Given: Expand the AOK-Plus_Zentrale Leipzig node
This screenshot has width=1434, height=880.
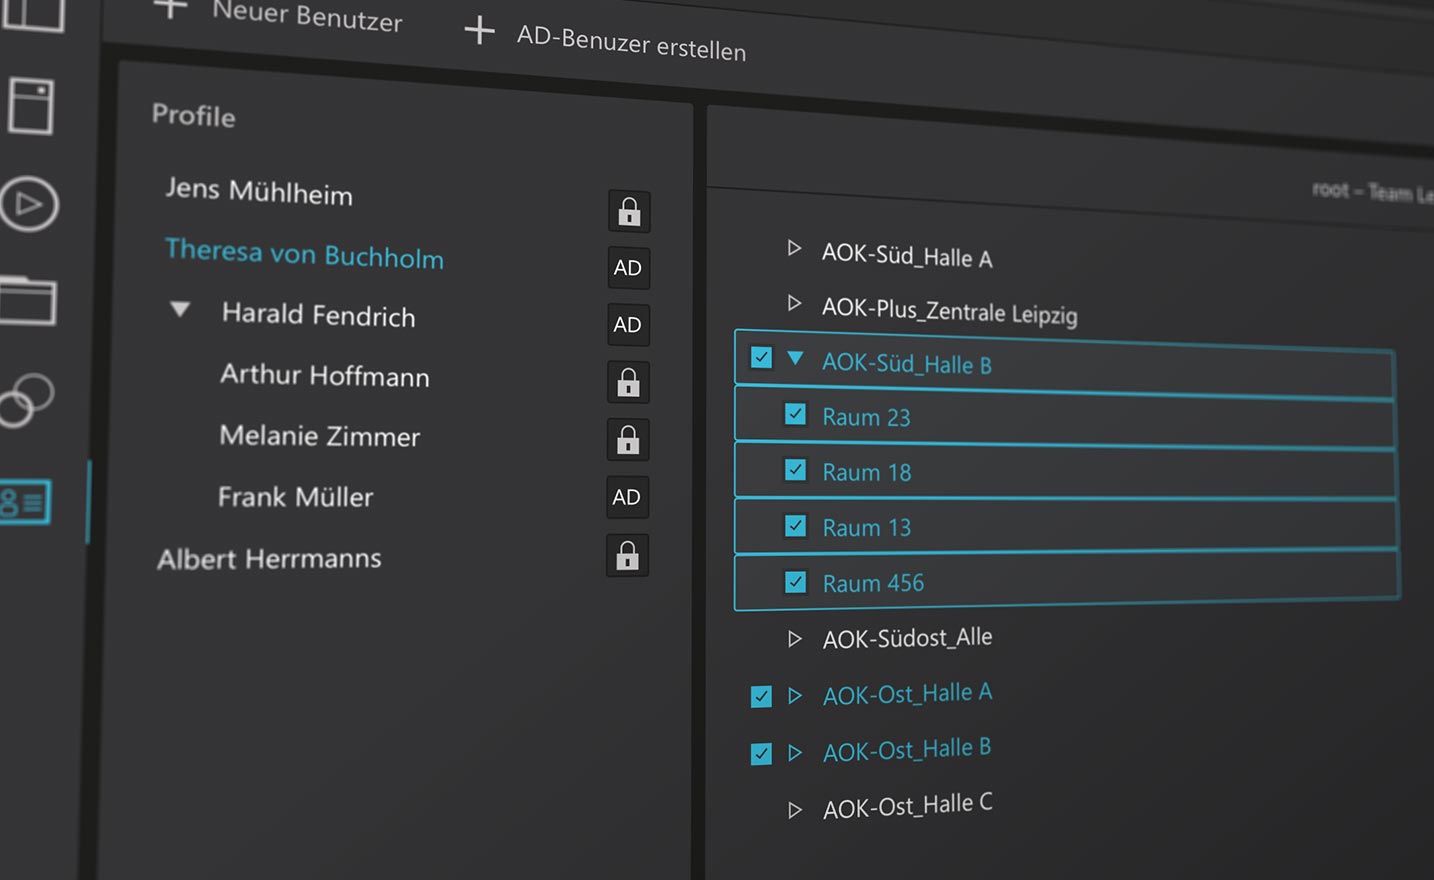Looking at the screenshot, I should [x=794, y=302].
